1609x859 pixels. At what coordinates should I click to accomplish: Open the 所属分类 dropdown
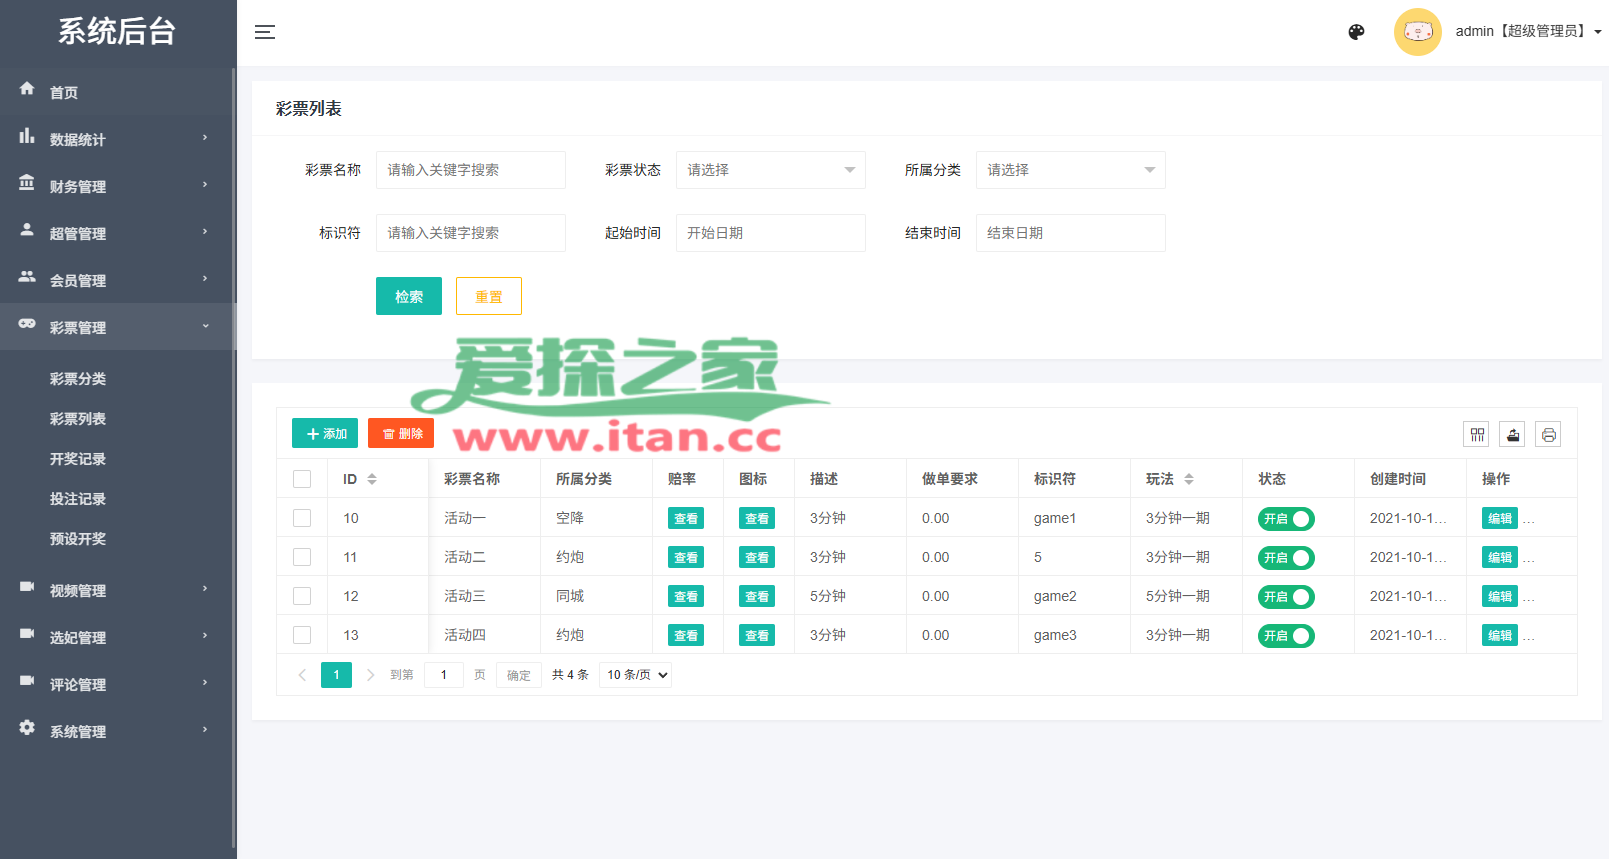1070,170
